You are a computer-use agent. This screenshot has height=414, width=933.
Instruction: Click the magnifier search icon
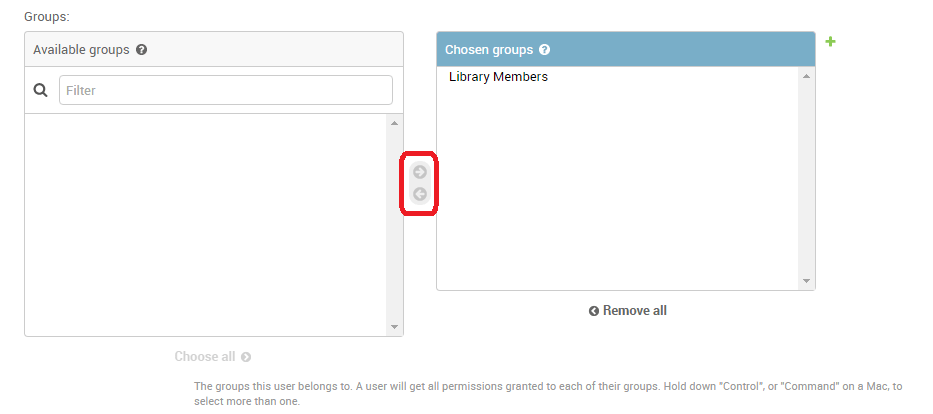41,90
